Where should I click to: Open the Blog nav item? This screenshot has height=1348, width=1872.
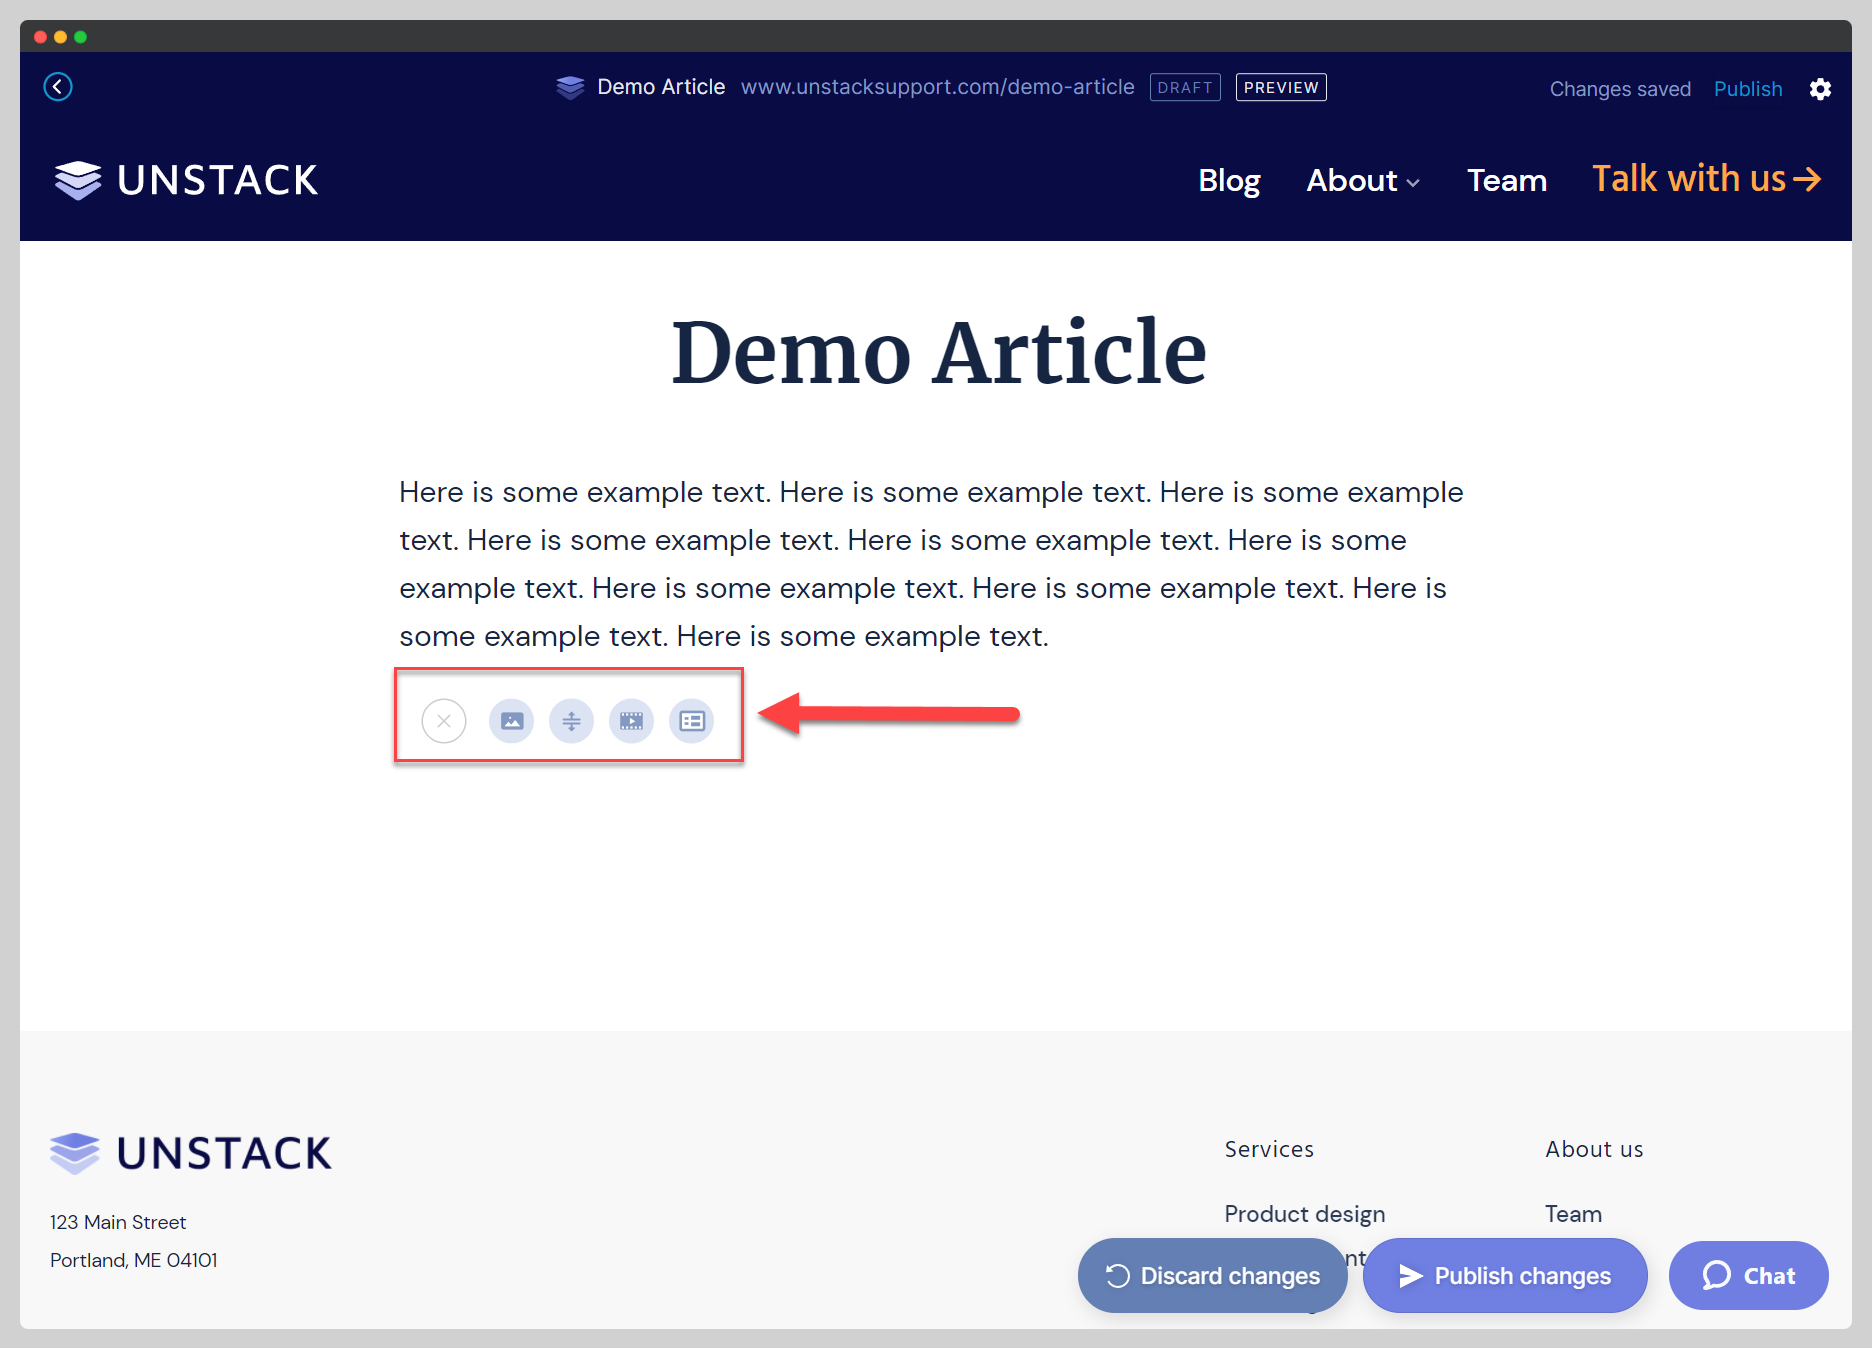click(x=1229, y=181)
